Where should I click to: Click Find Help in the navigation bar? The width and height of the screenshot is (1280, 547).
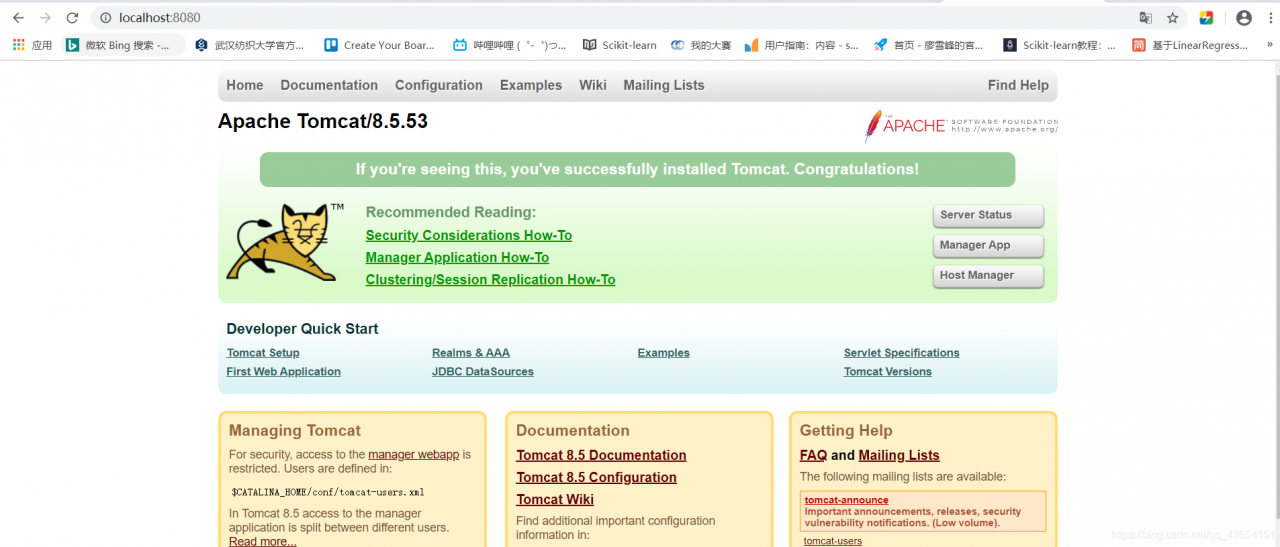point(1018,85)
